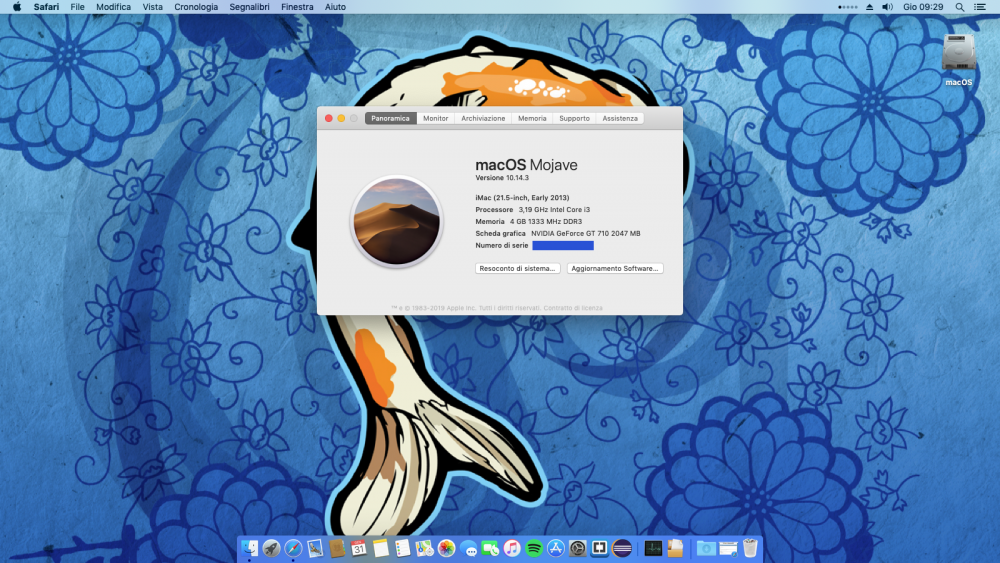Switch to the Archiviazione tab
This screenshot has width=1000, height=563.
pyautogui.click(x=483, y=118)
